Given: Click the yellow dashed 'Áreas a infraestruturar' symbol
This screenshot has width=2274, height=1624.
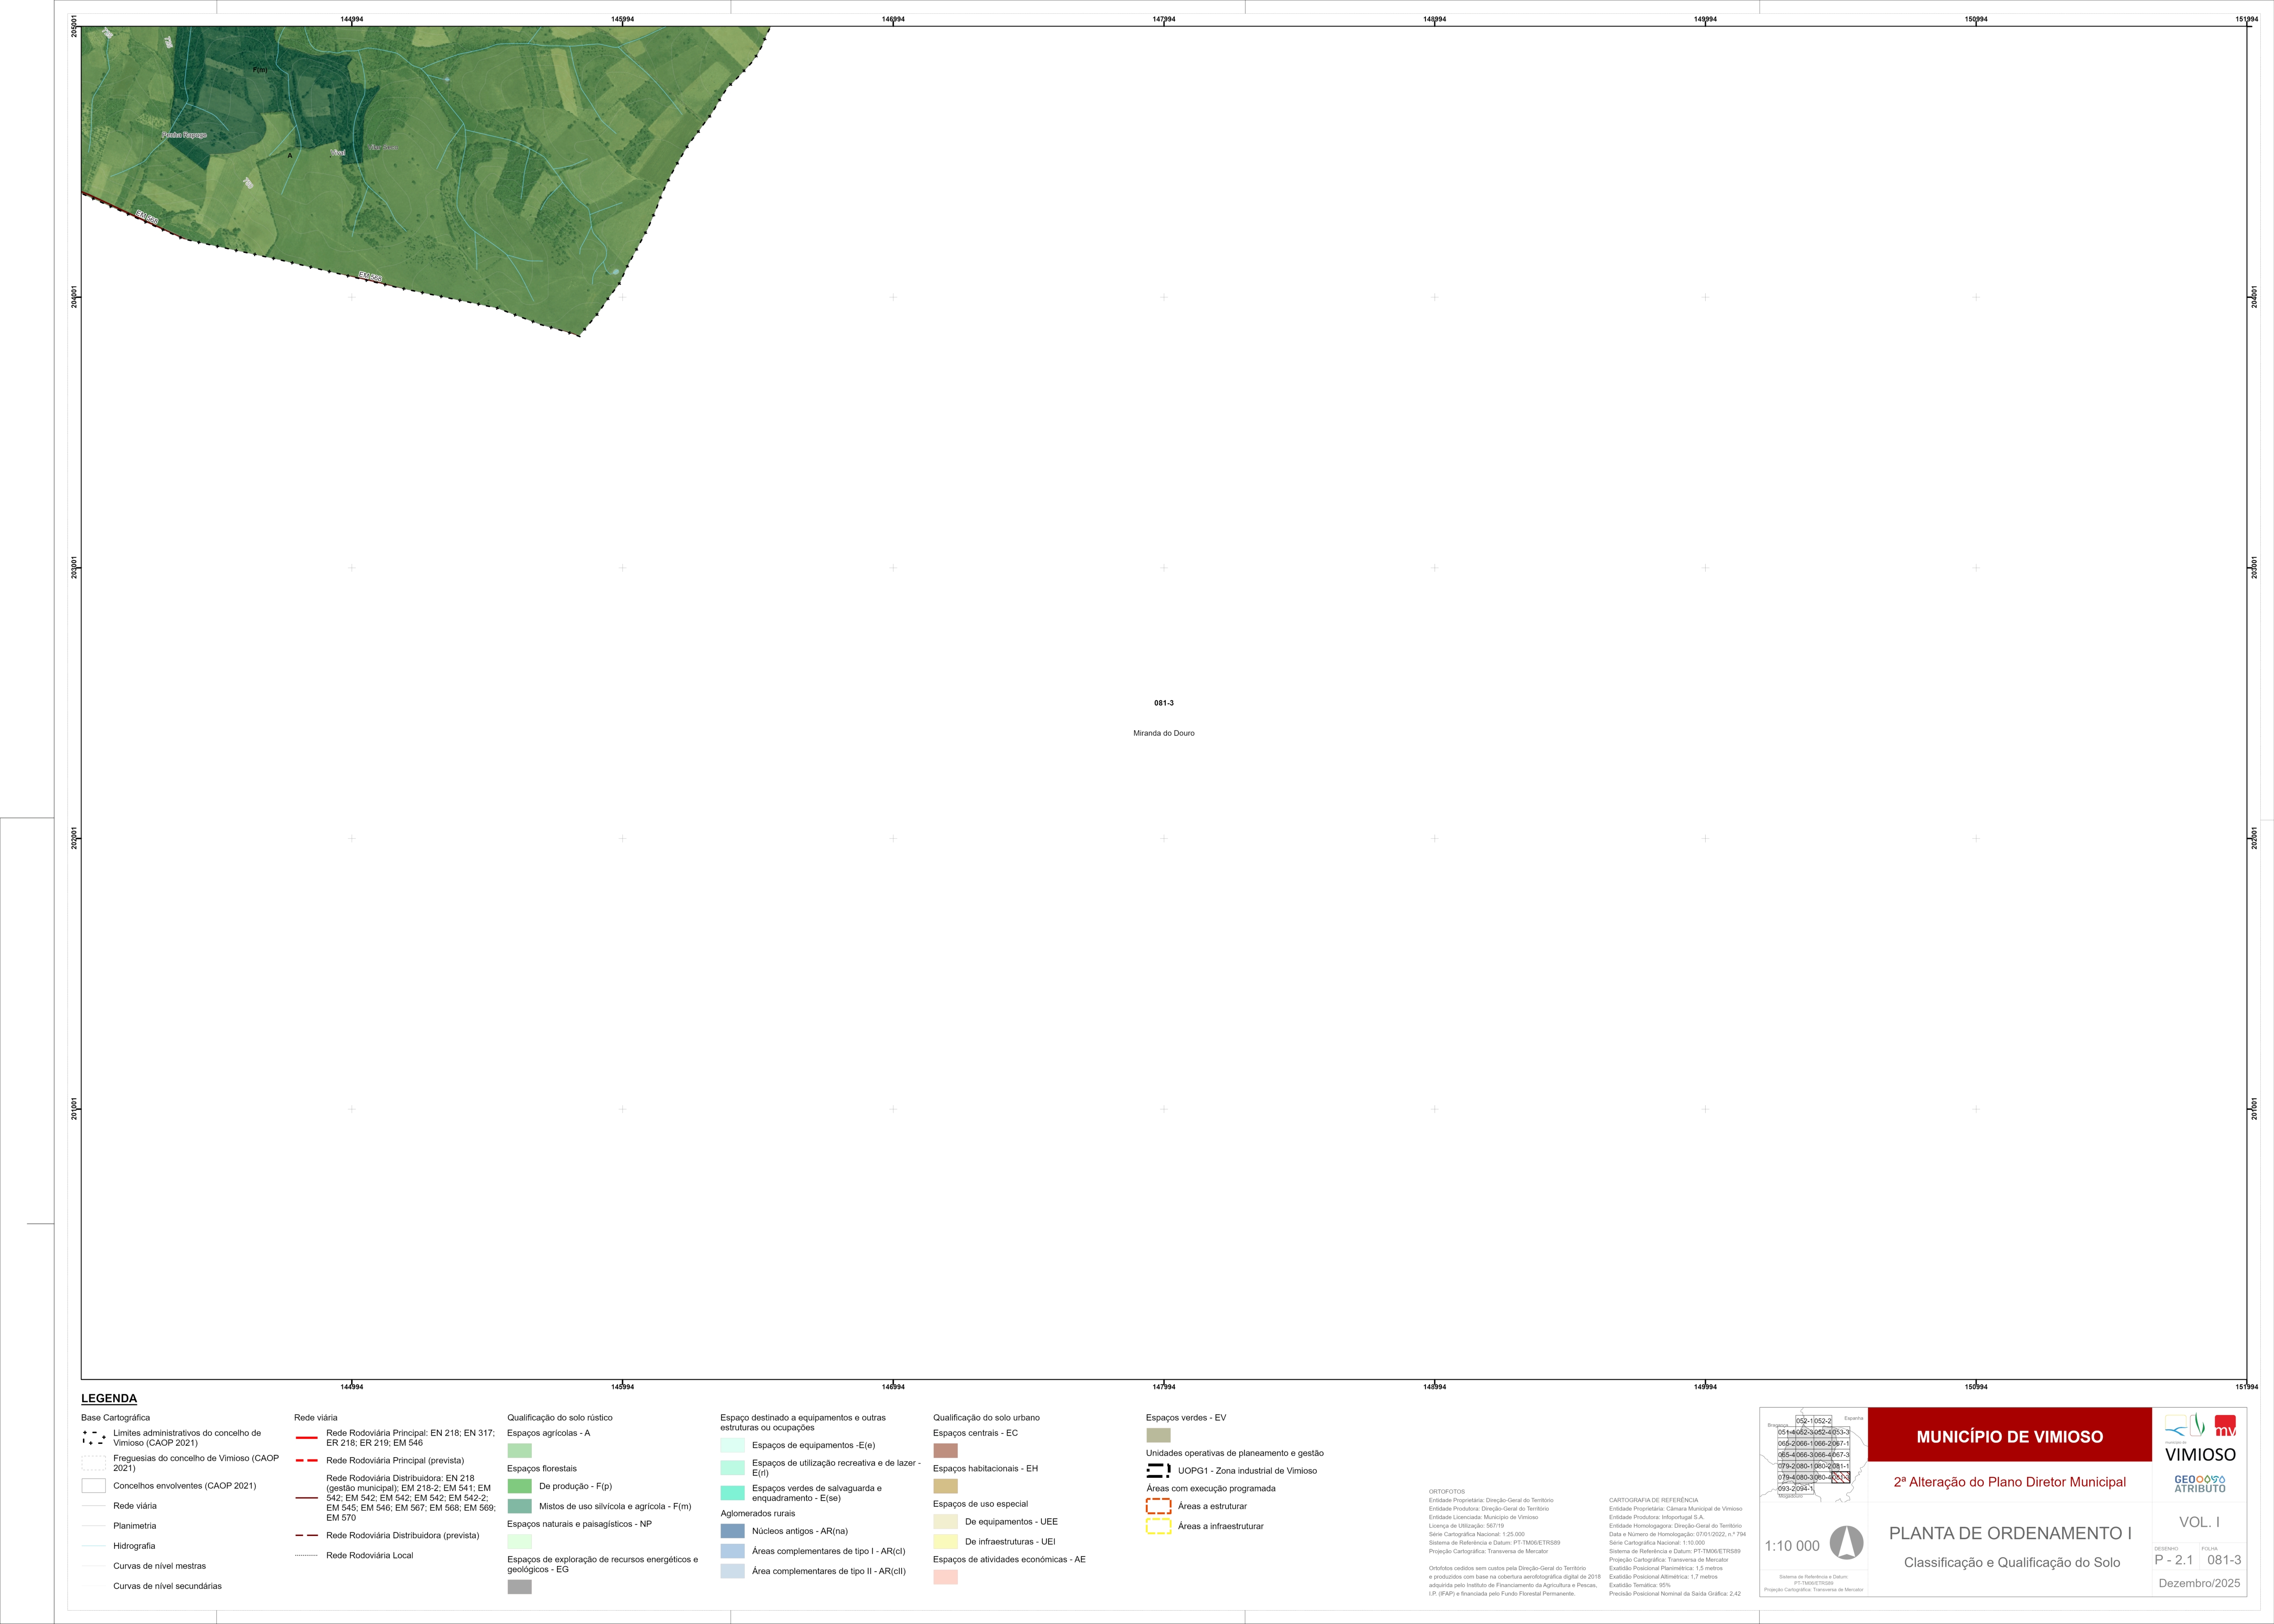Looking at the screenshot, I should point(1158,1526).
